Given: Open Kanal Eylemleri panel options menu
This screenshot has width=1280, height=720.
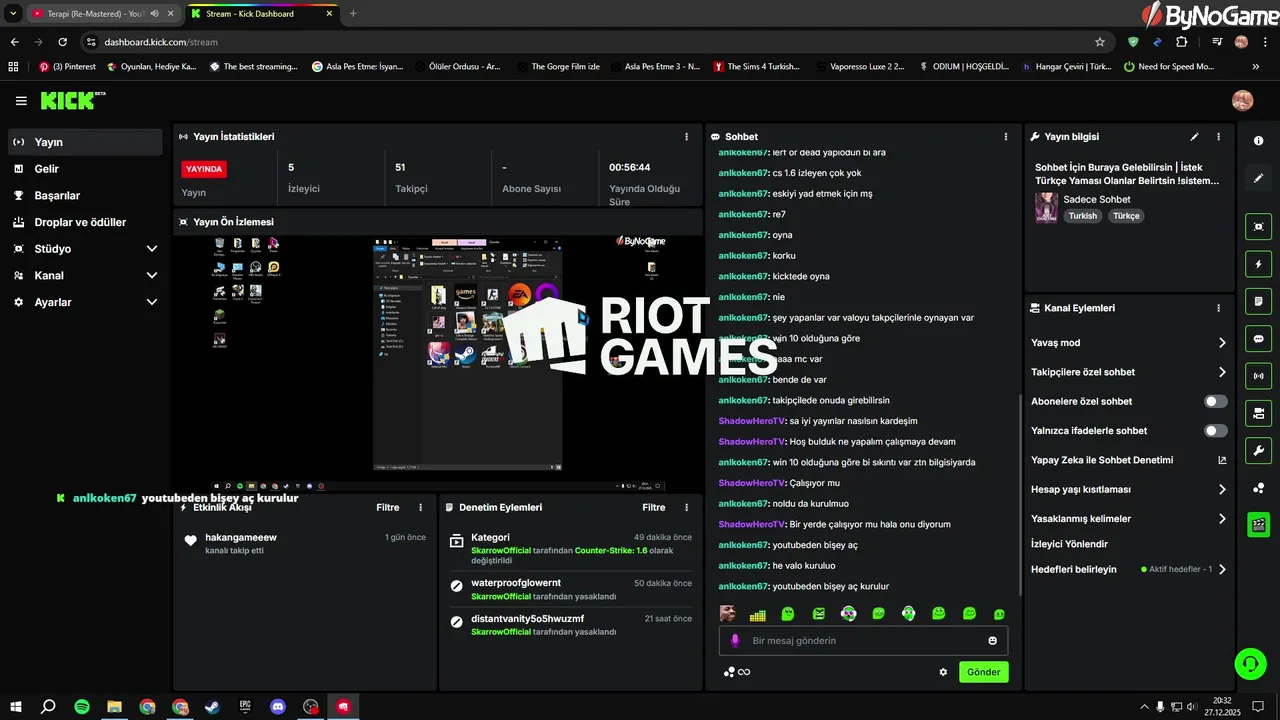Looking at the screenshot, I should click(x=1218, y=308).
